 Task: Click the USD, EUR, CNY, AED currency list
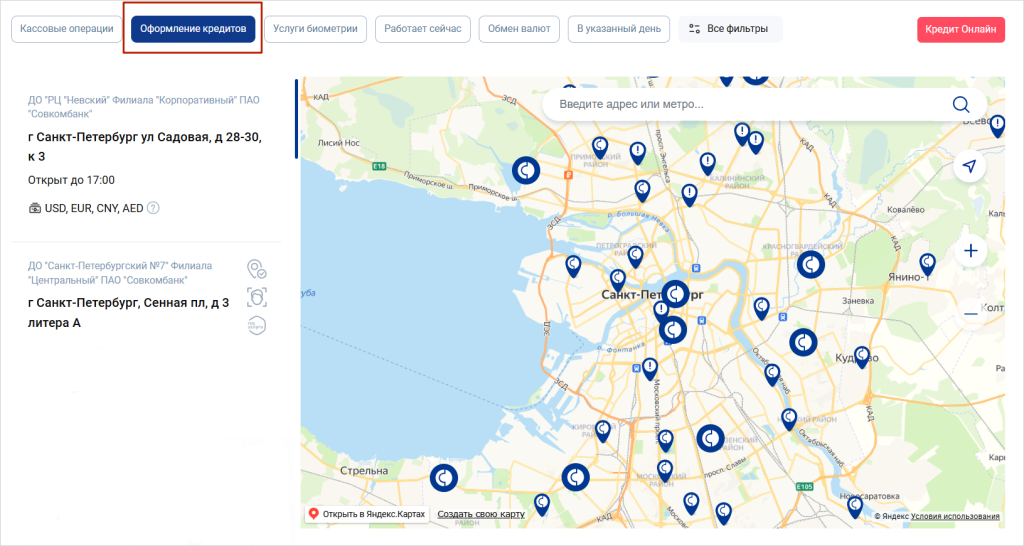pos(94,208)
